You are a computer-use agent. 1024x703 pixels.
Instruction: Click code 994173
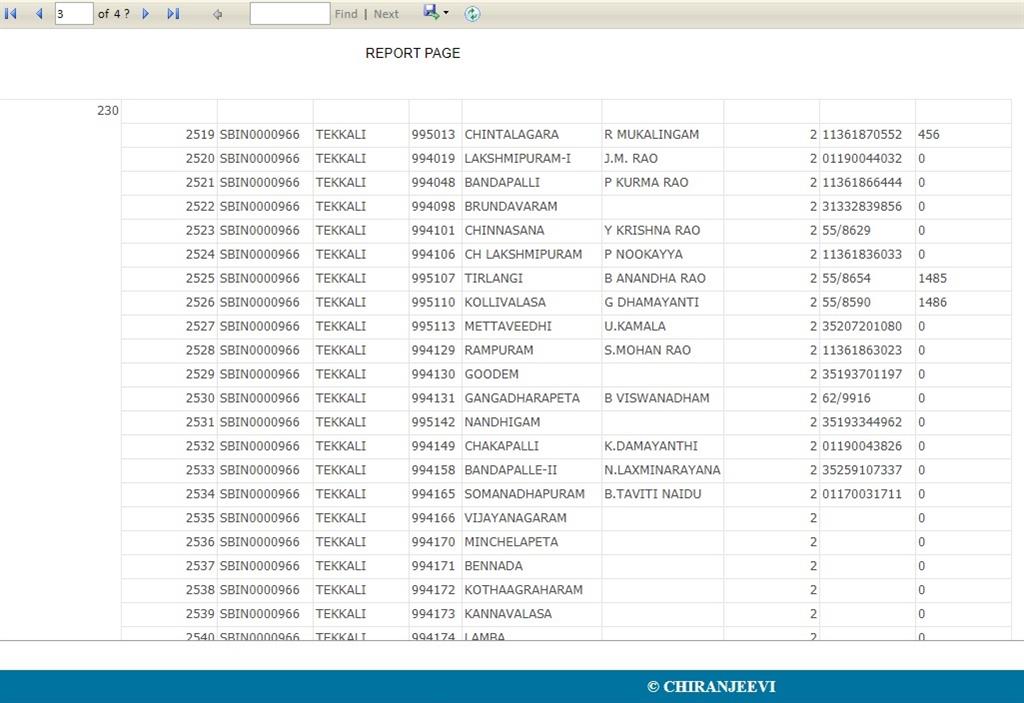[x=433, y=613]
